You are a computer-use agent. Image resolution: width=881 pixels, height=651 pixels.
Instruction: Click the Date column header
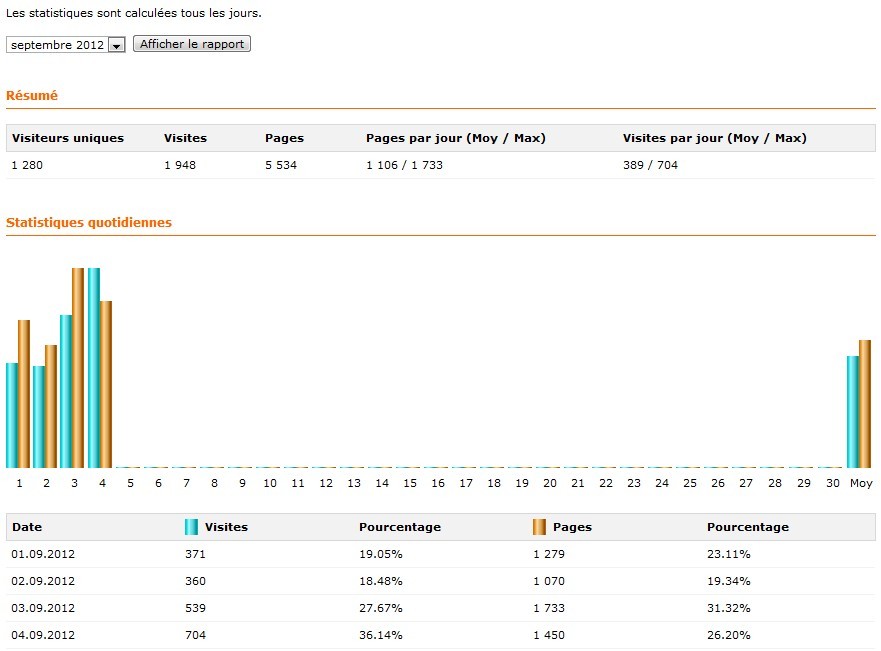(27, 527)
